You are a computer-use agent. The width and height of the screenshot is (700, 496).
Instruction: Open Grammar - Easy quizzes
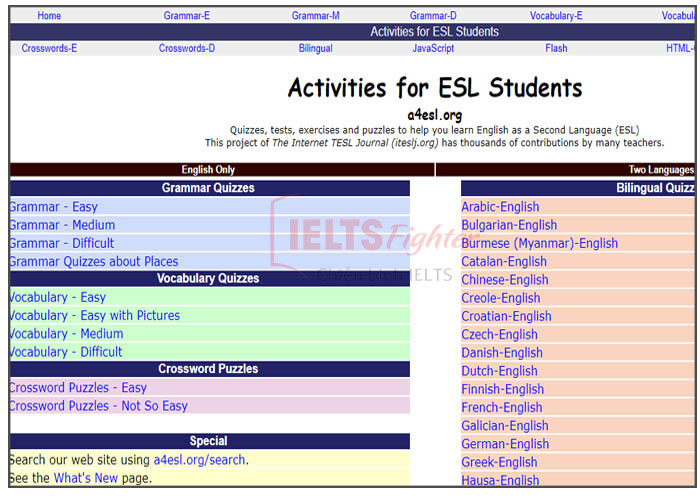(x=54, y=207)
